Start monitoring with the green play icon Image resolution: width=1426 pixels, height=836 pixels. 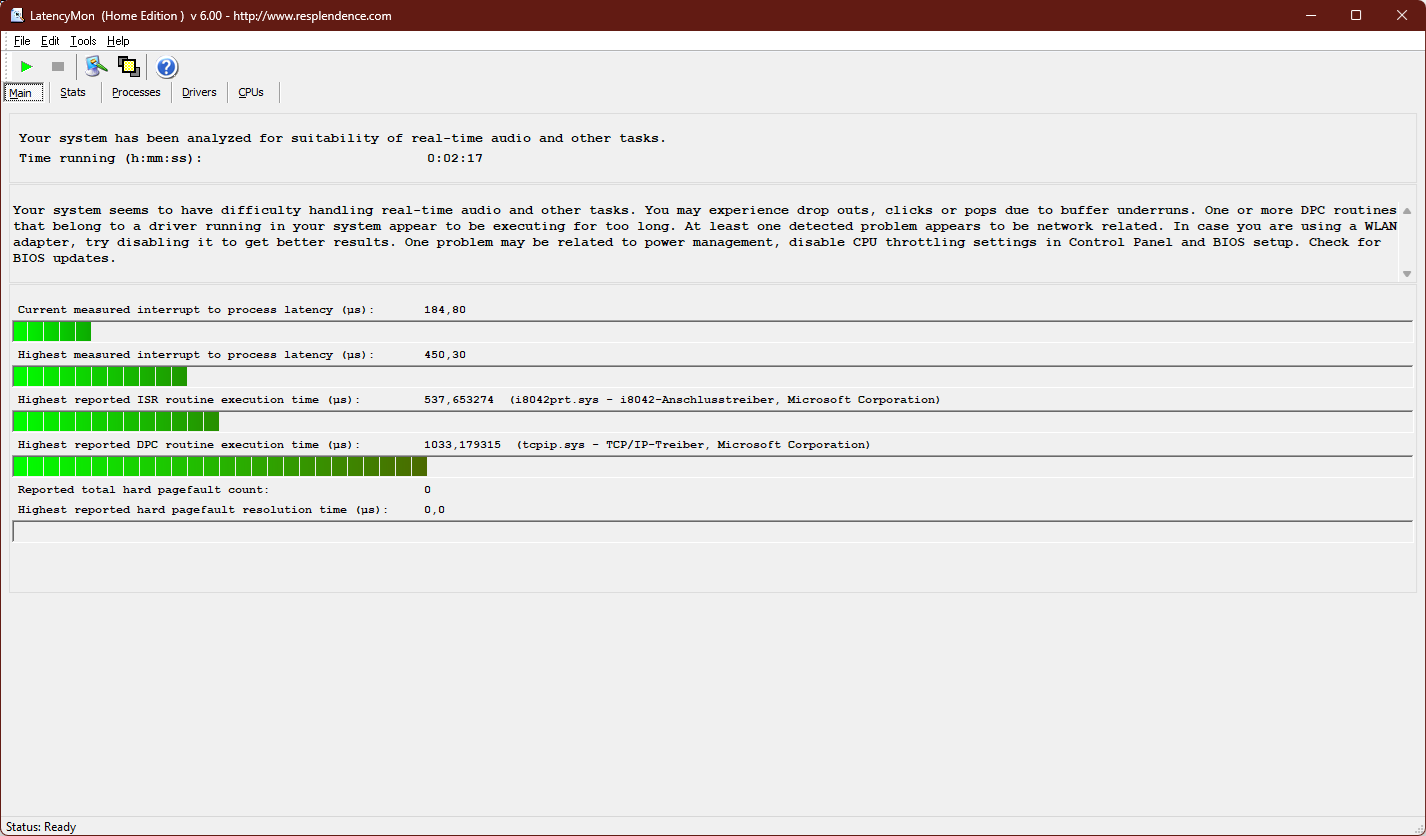[27, 67]
